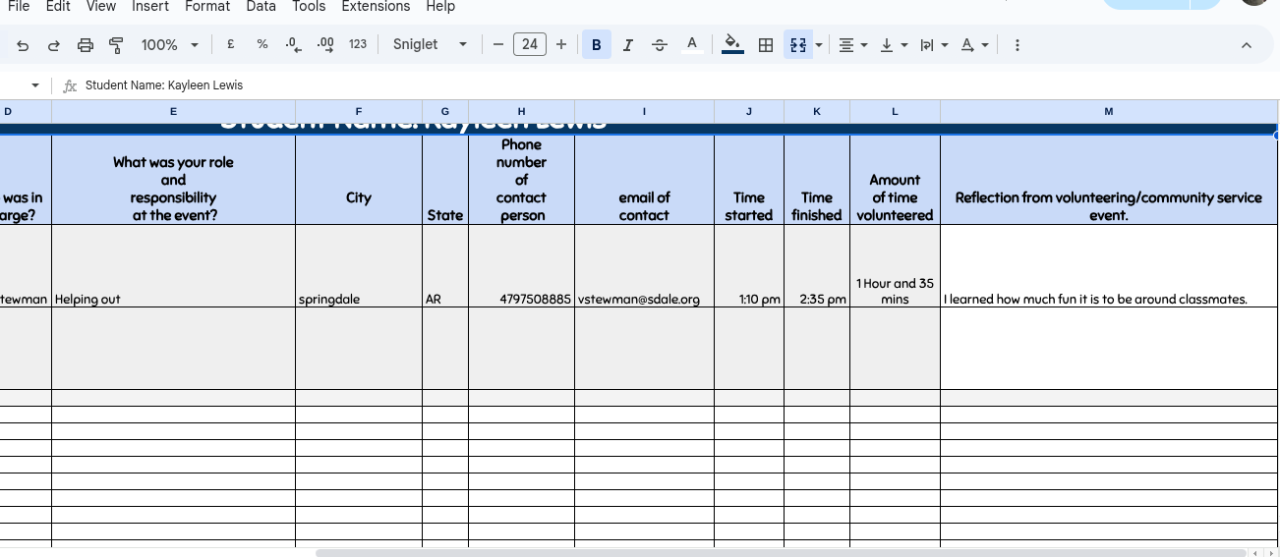The height and width of the screenshot is (557, 1280).
Task: Increase font size with plus button
Action: pyautogui.click(x=561, y=45)
